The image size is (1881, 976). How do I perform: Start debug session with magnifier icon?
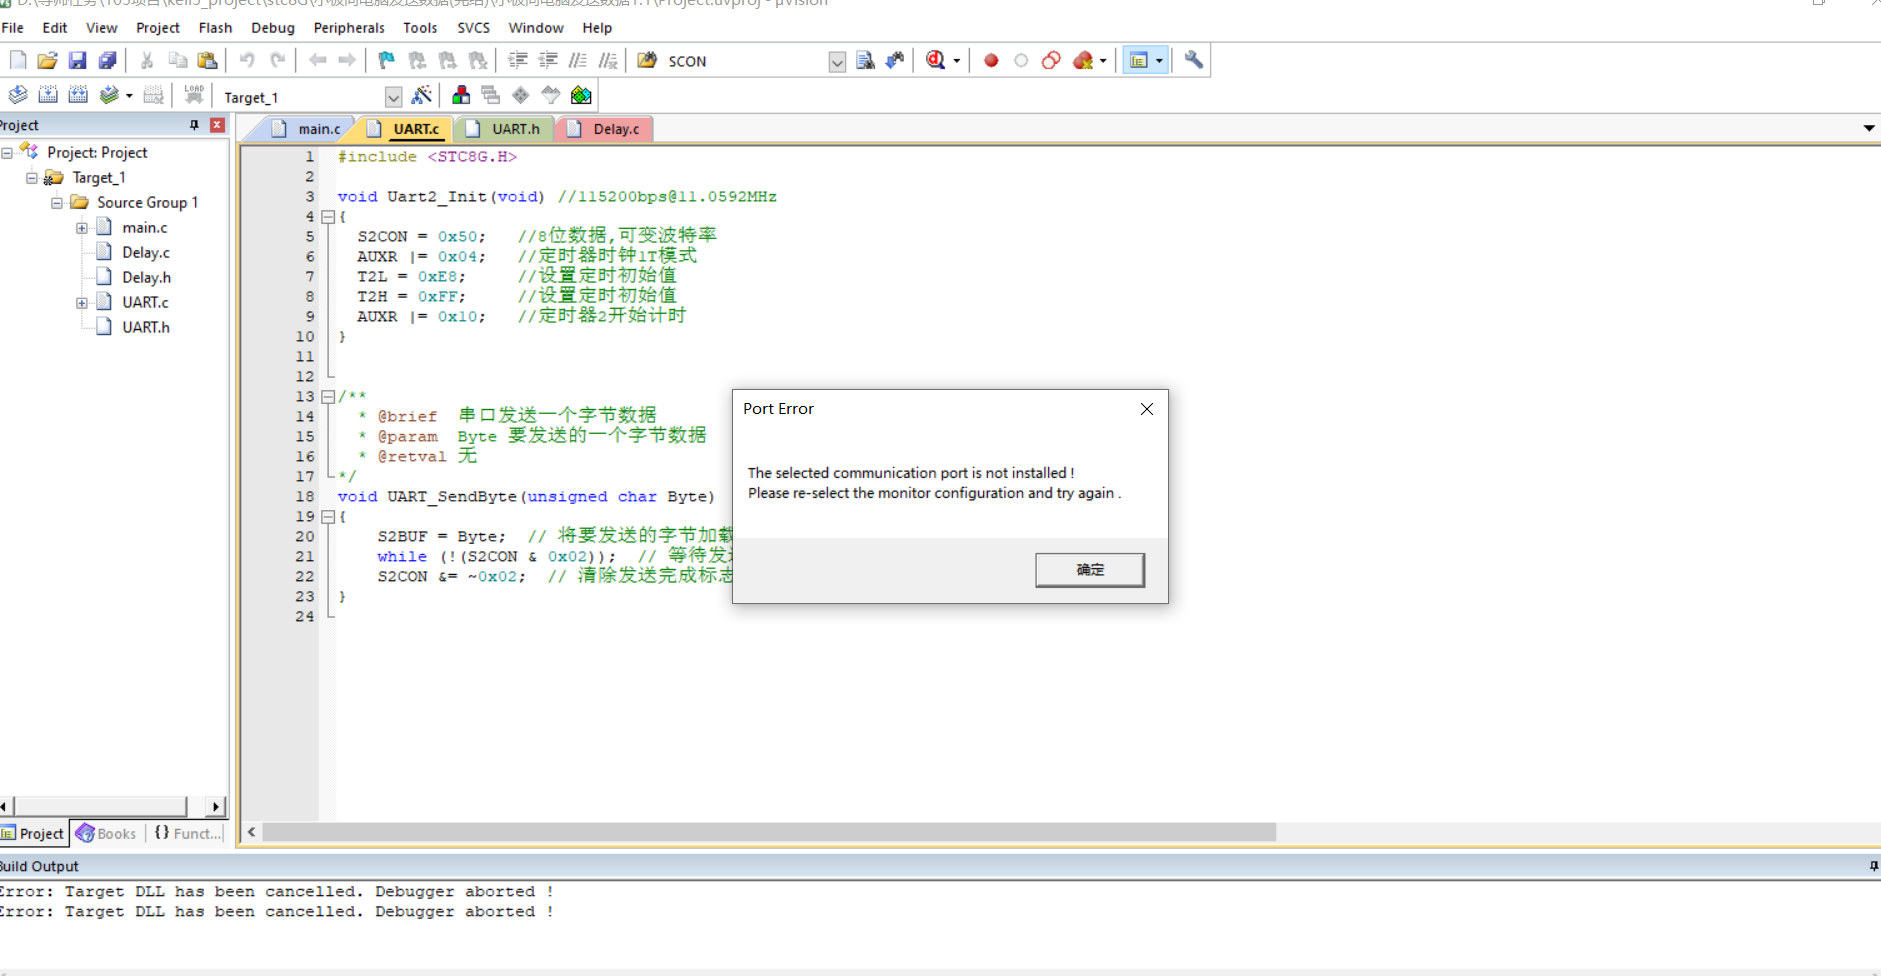(x=936, y=61)
